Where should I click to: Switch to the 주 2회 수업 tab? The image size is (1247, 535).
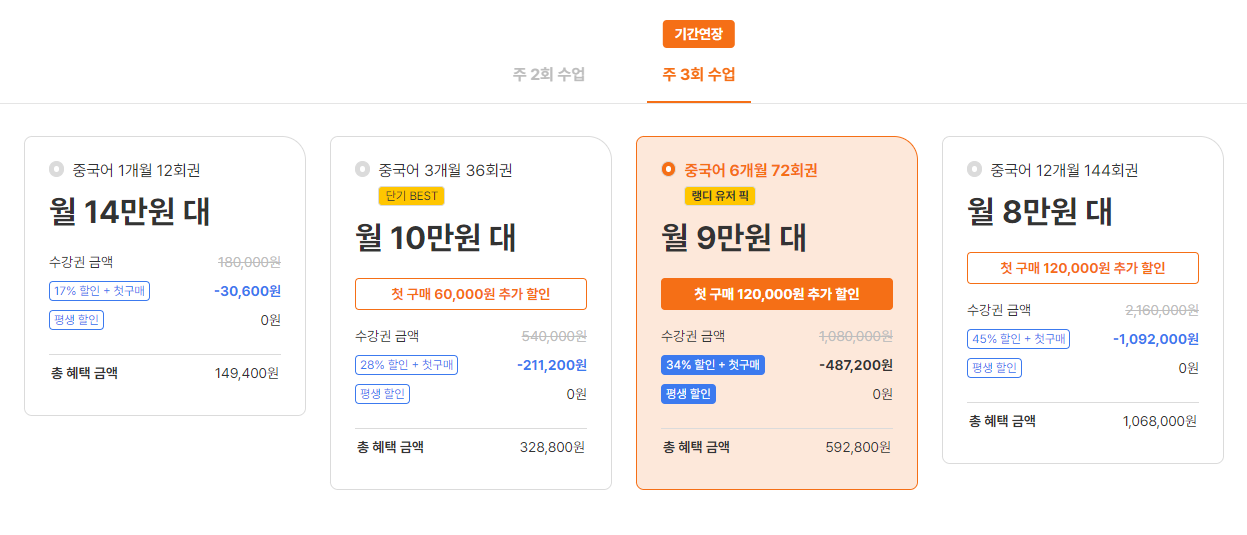tap(549, 75)
